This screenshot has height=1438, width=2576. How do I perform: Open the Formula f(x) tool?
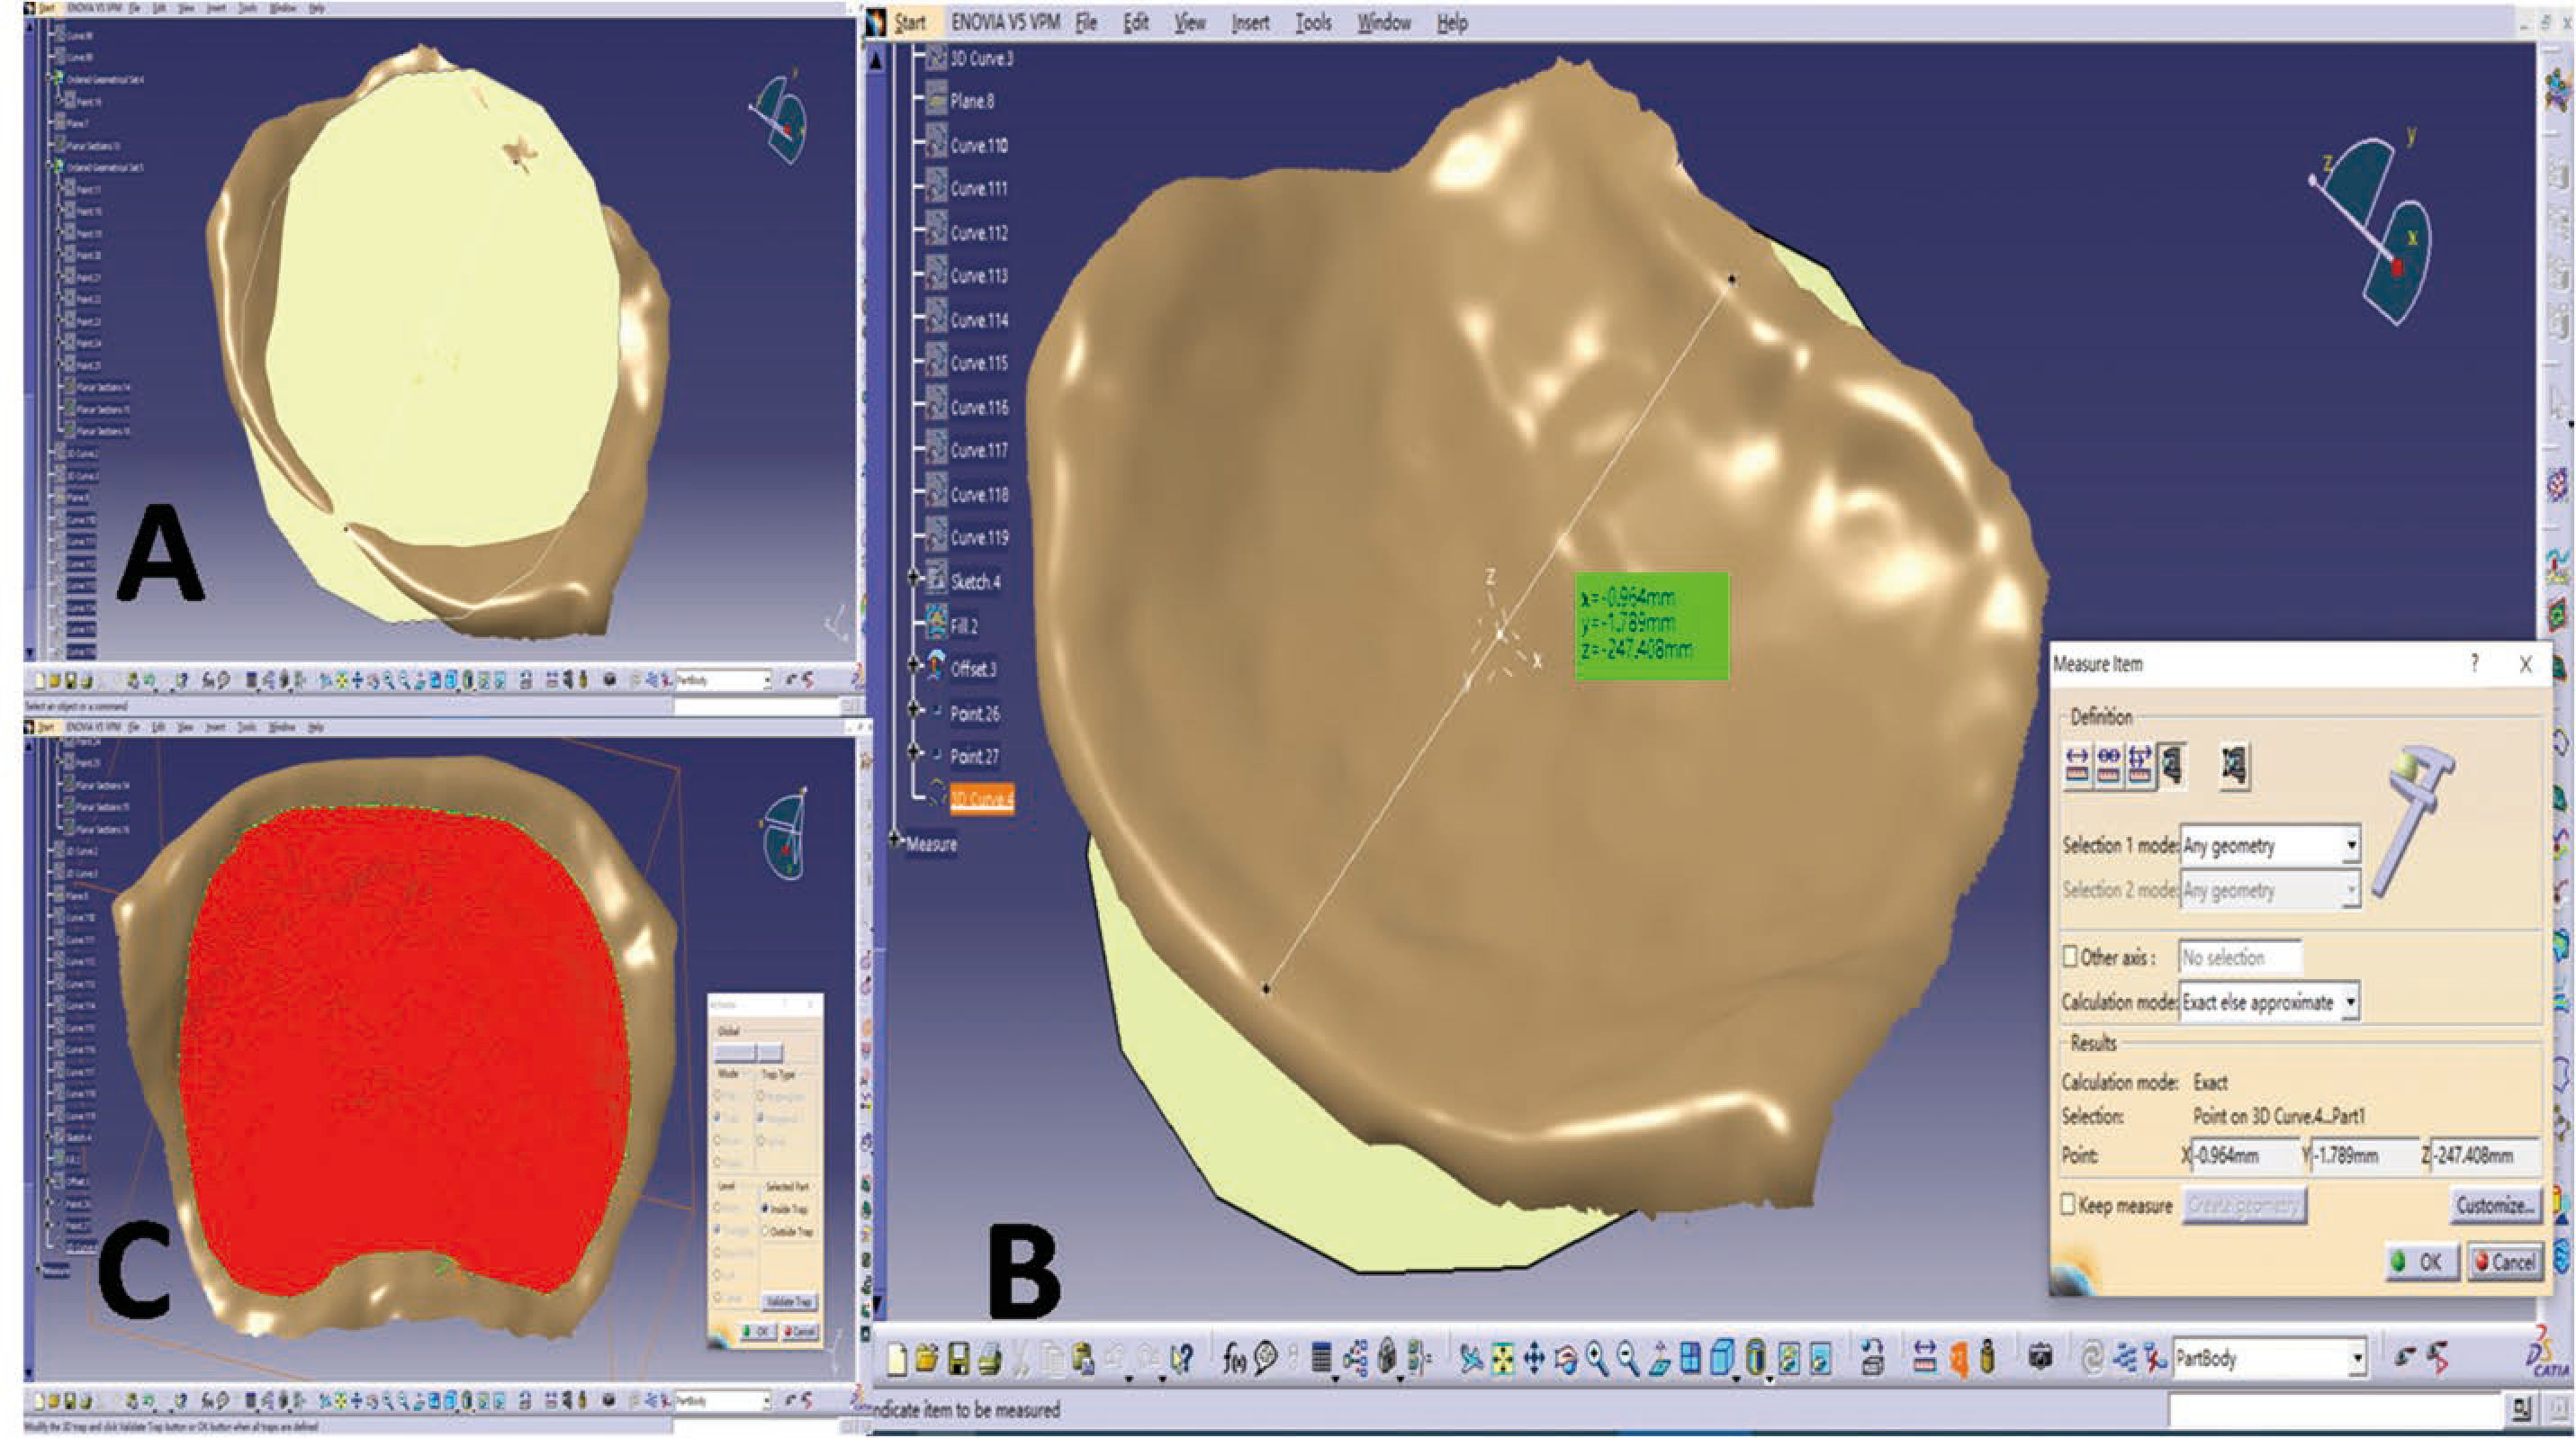(x=1234, y=1358)
